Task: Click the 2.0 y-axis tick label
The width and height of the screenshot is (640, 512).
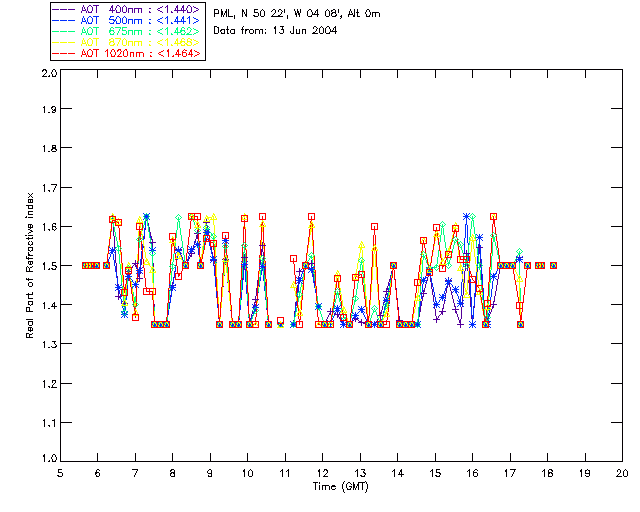Action: tap(49, 73)
